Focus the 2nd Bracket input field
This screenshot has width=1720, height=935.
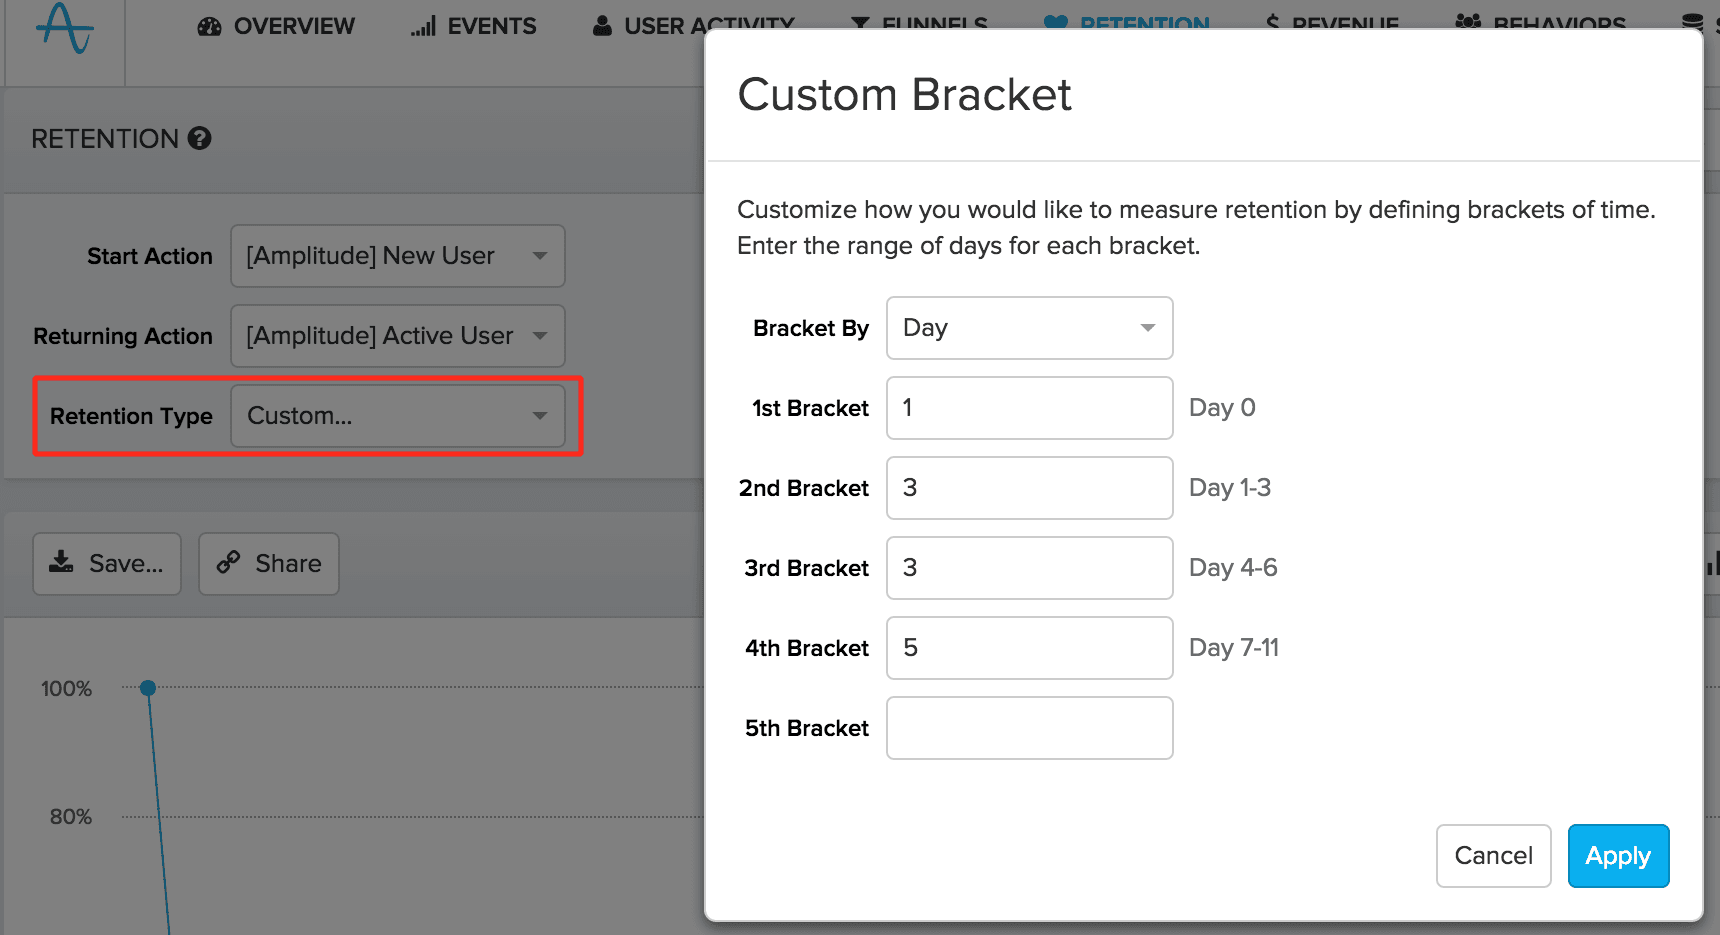[x=1029, y=488]
